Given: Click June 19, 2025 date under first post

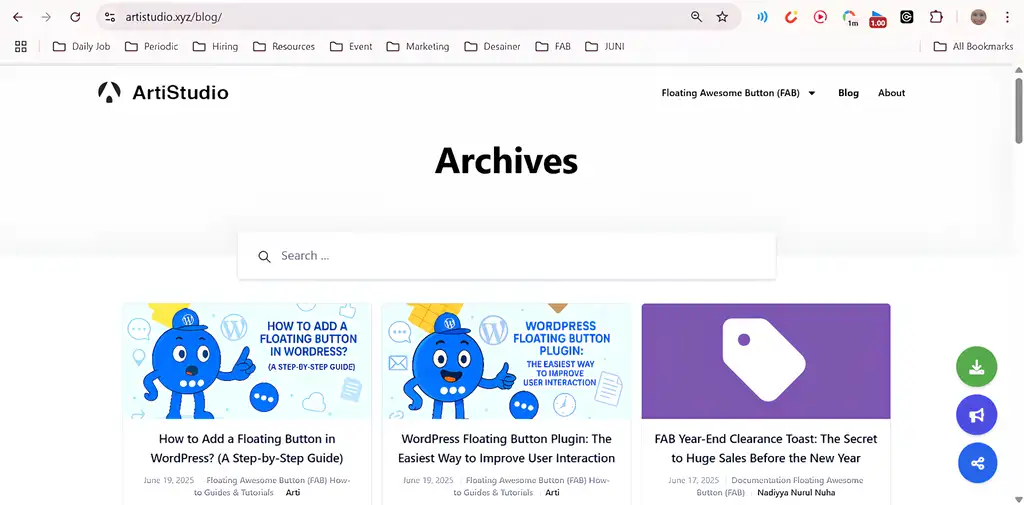Looking at the screenshot, I should click(168, 480).
